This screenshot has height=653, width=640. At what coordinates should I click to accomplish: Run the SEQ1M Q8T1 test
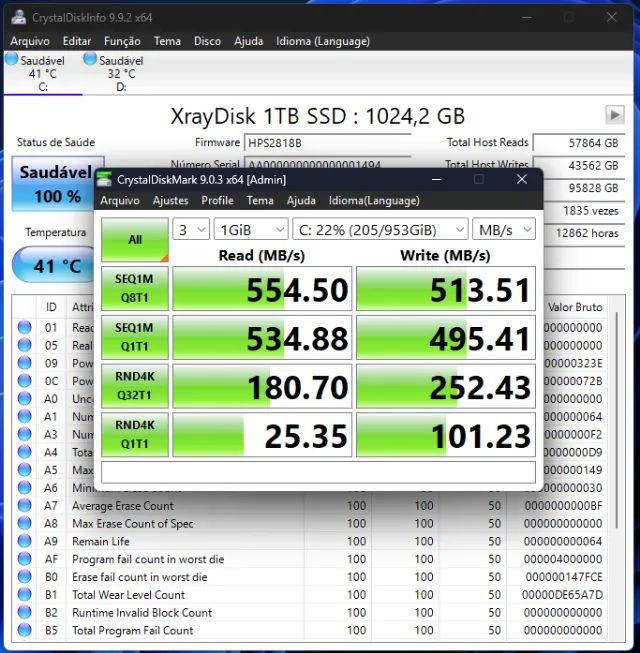(x=135, y=289)
